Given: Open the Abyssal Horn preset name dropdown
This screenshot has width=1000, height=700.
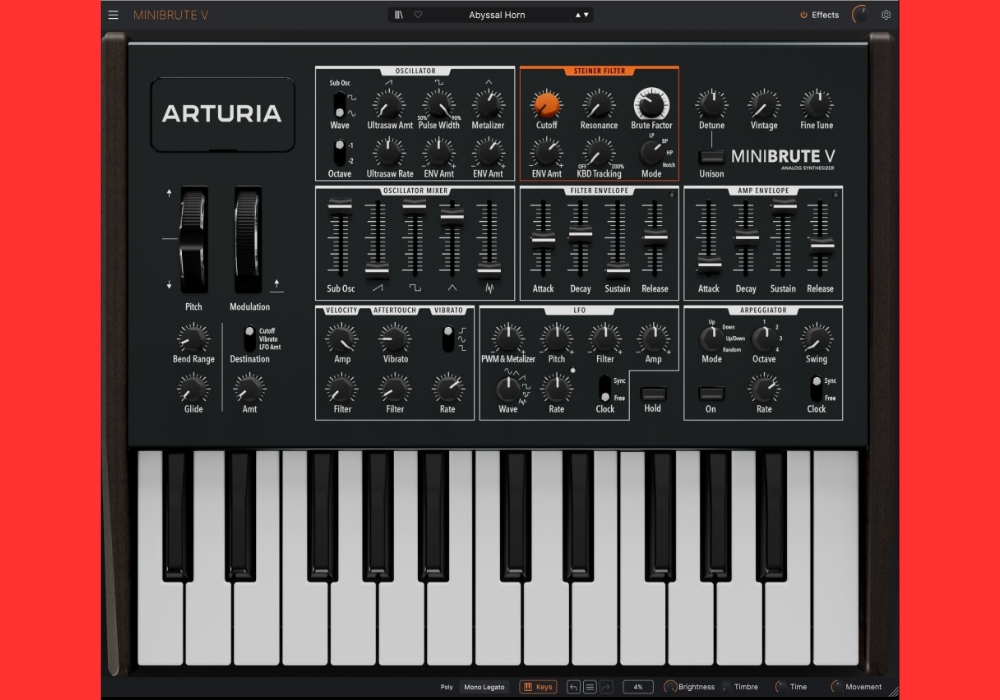Looking at the screenshot, I should tap(497, 15).
